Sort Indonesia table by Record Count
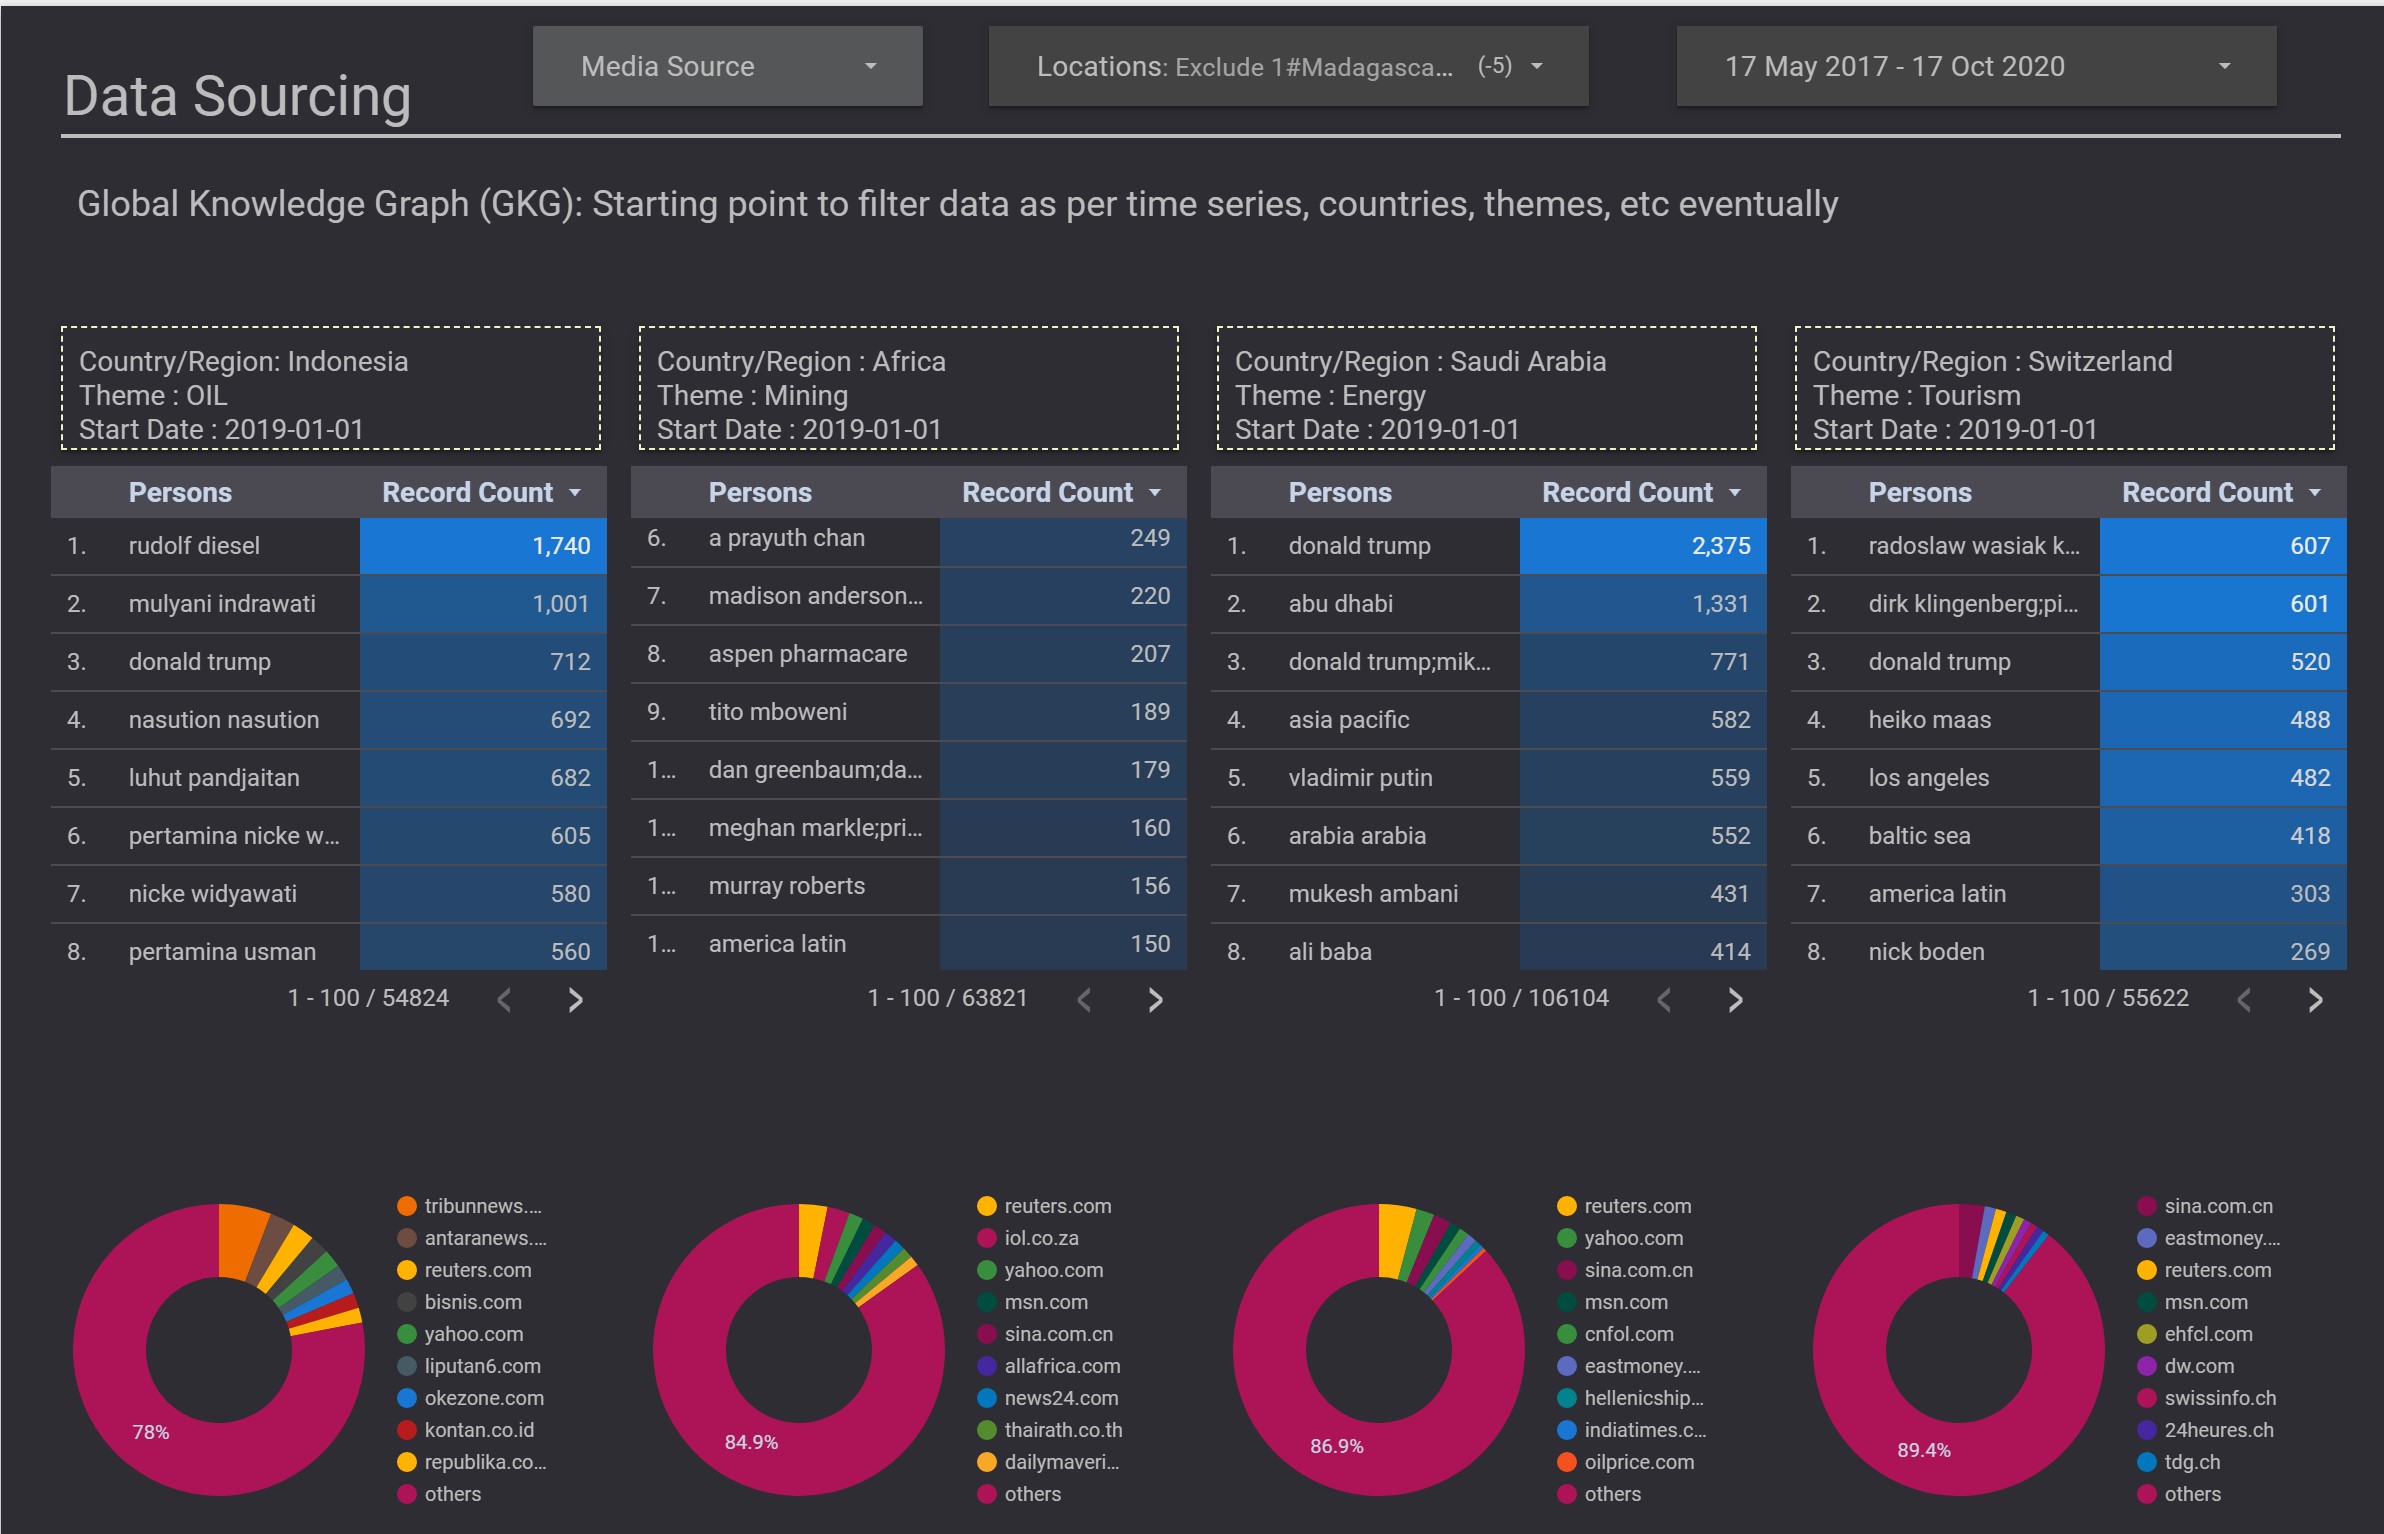 [x=468, y=492]
